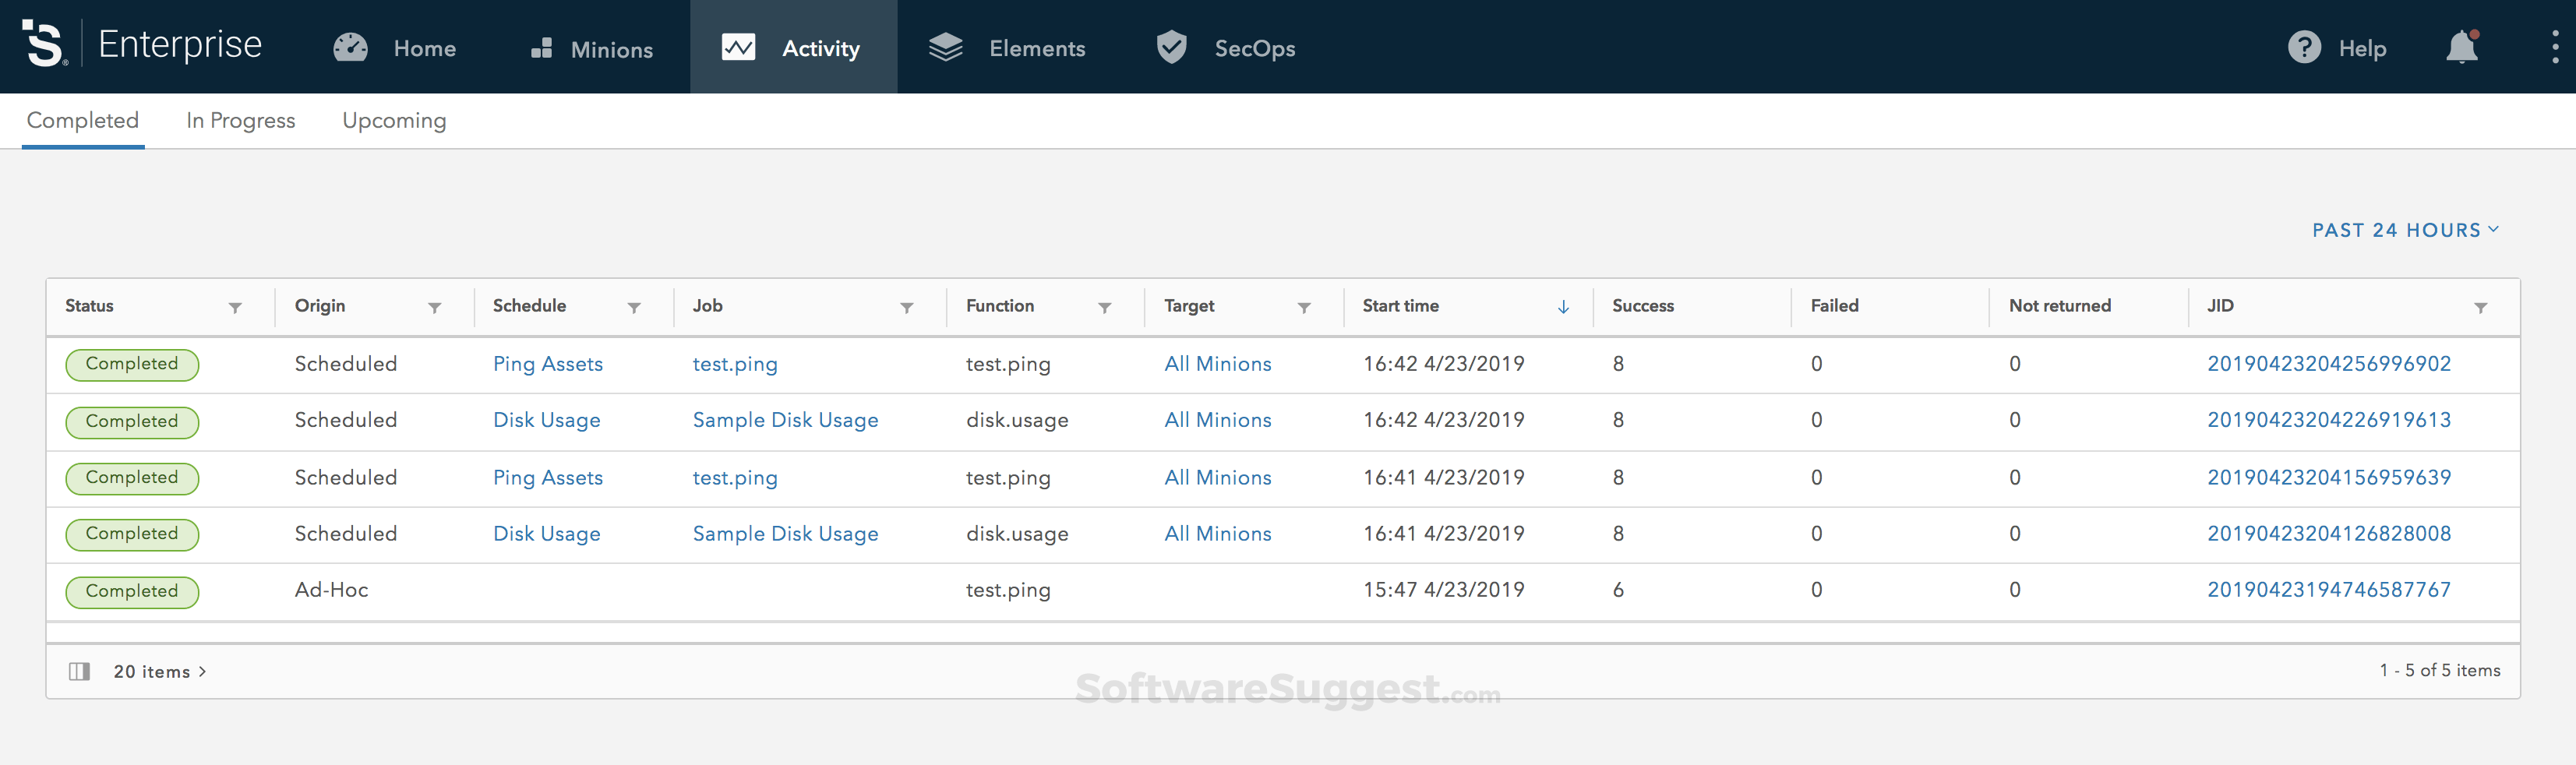Select the SecOps shield icon
The image size is (2576, 765).
pos(1170,47)
